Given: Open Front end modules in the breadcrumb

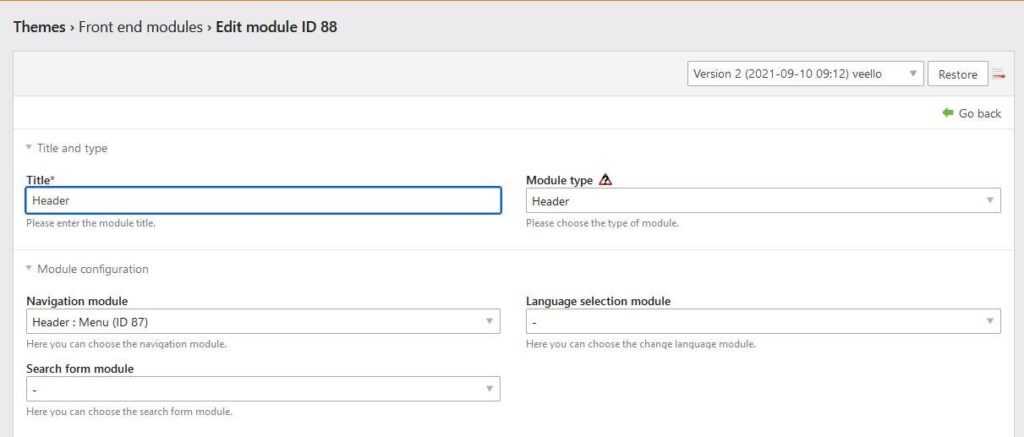Looking at the screenshot, I should (x=141, y=27).
